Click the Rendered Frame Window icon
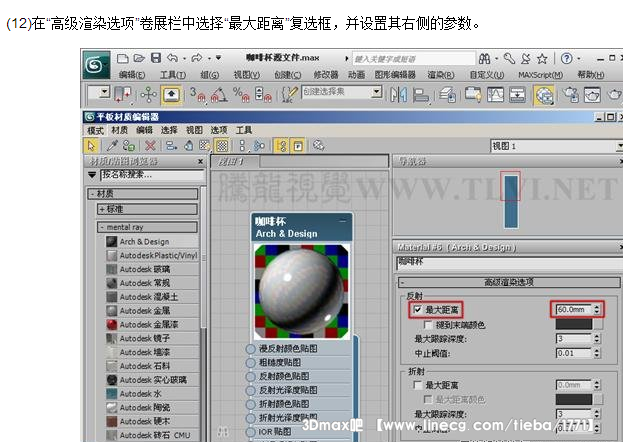 click(592, 95)
